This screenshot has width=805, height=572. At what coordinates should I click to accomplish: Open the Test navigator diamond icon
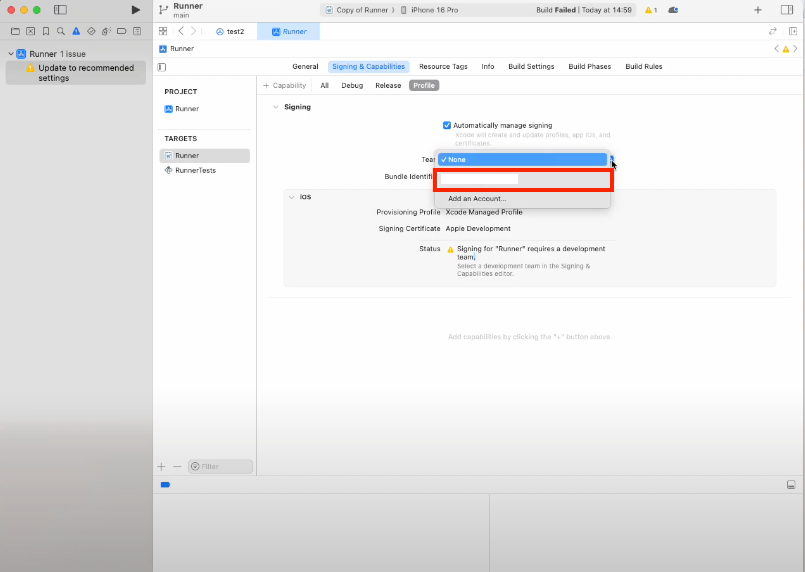click(91, 31)
